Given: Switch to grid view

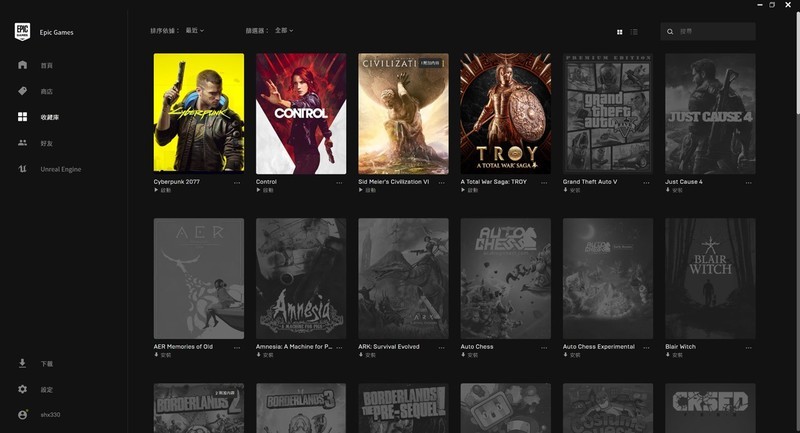Looking at the screenshot, I should tap(619, 32).
